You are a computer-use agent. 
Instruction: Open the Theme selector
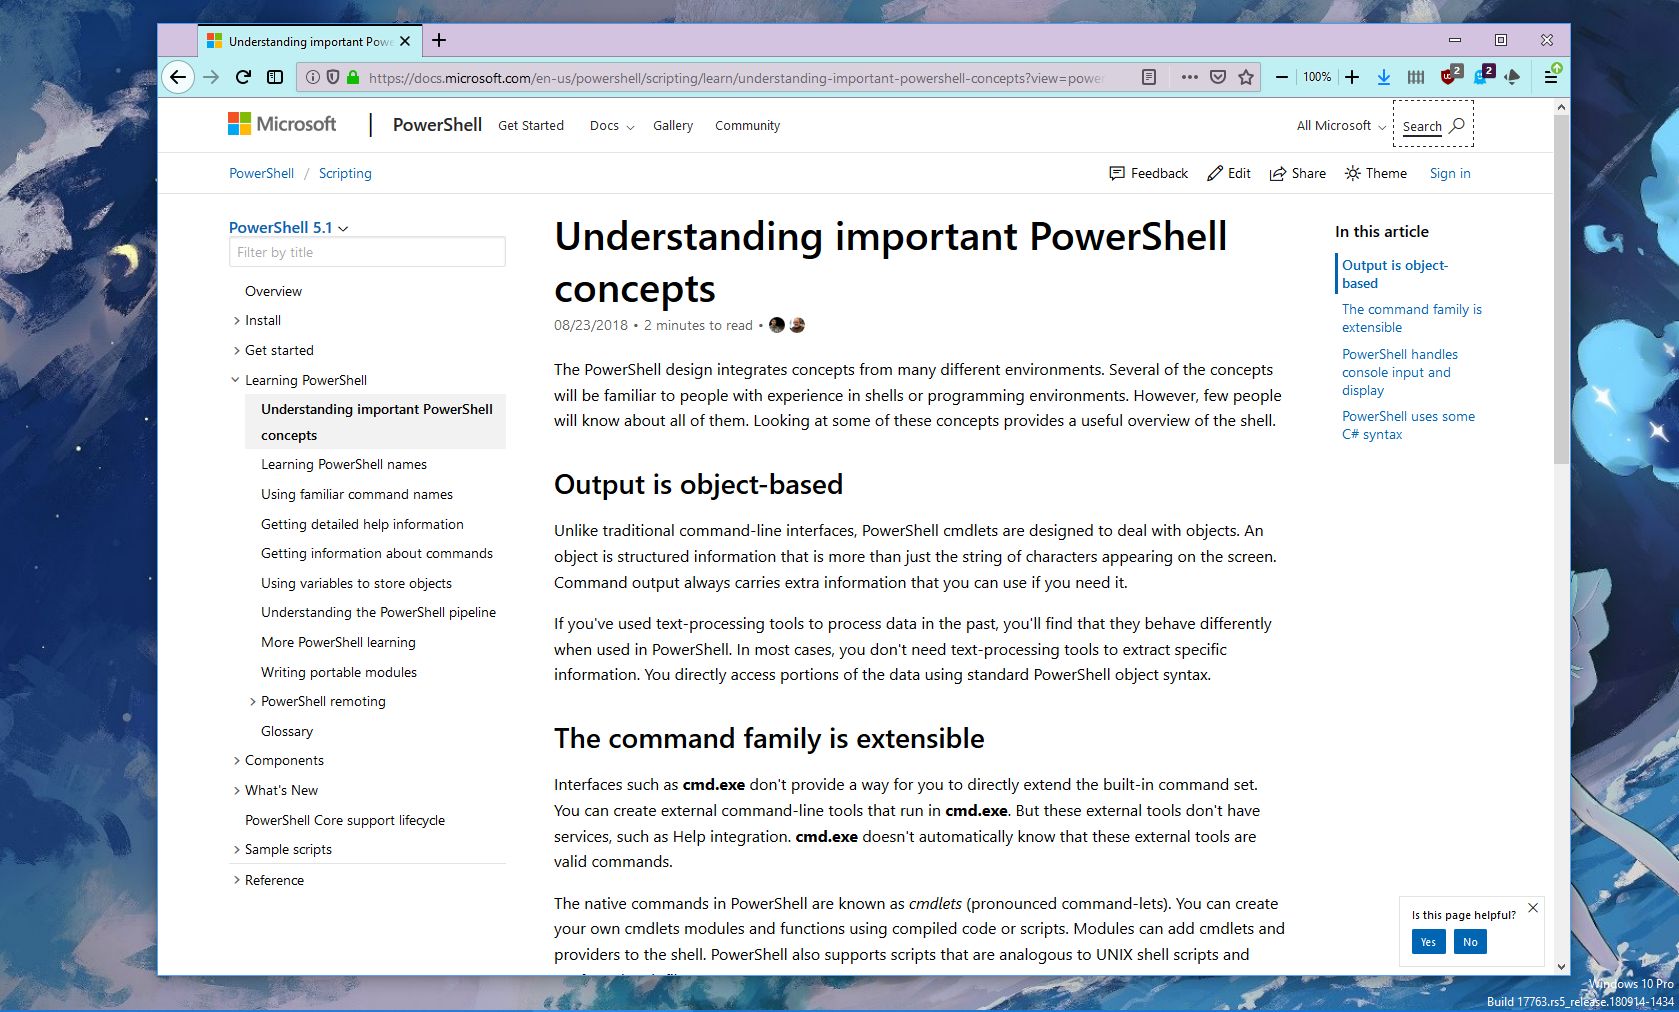[x=1376, y=173]
